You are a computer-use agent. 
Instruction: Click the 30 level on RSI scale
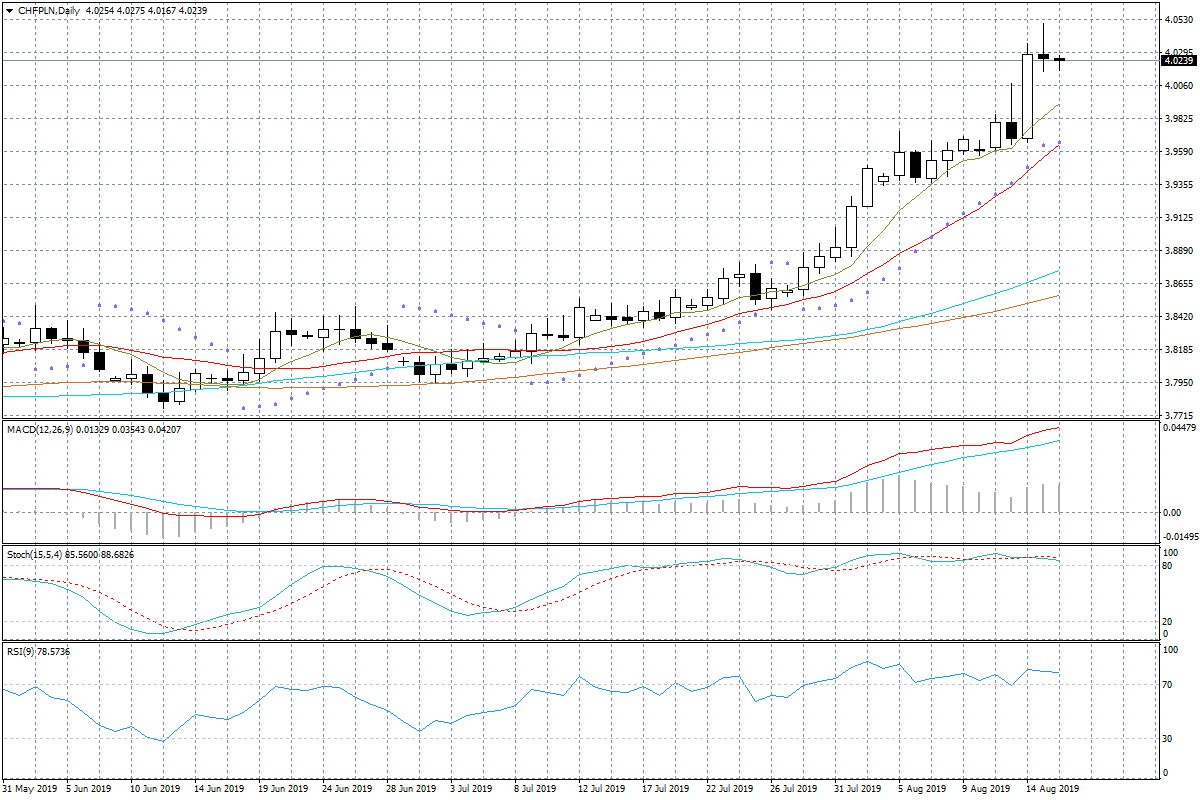(1167, 738)
